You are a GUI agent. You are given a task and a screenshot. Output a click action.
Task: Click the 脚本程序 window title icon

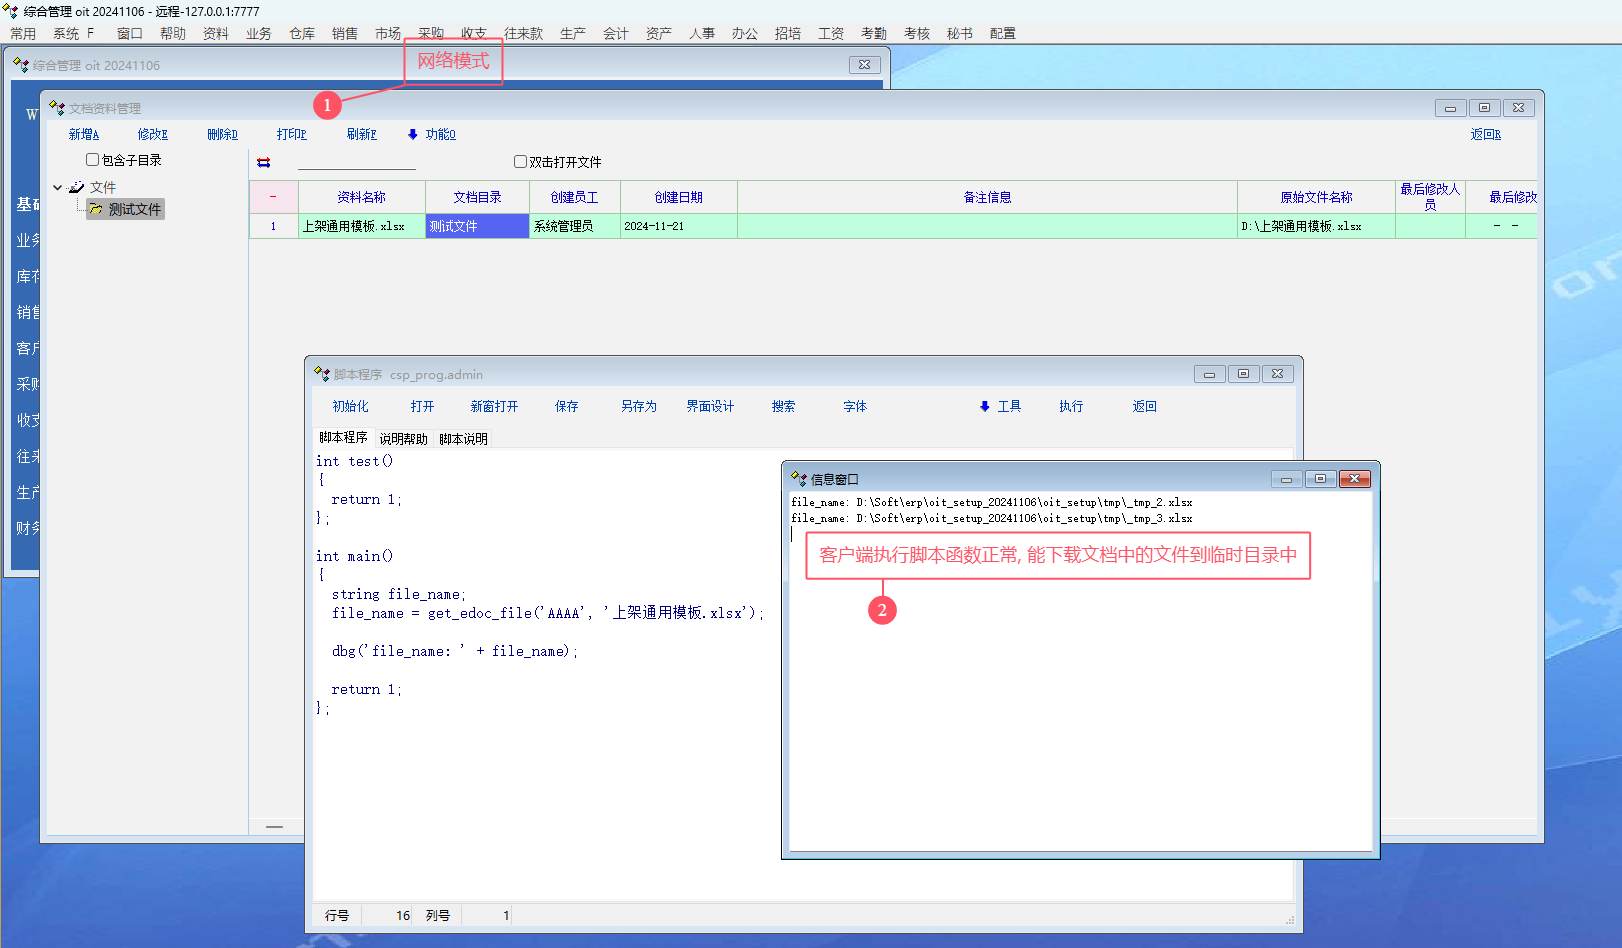point(321,374)
